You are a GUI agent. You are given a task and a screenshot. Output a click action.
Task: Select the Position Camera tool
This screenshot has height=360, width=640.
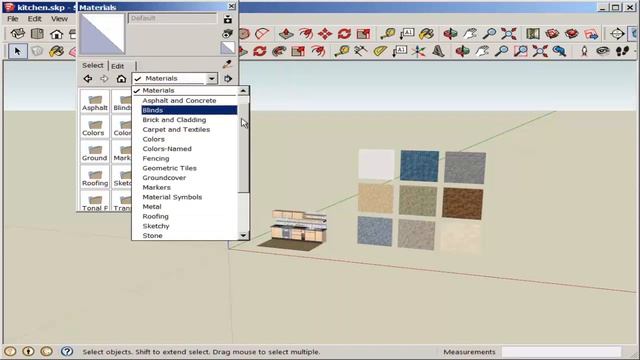pyautogui.click(x=584, y=51)
